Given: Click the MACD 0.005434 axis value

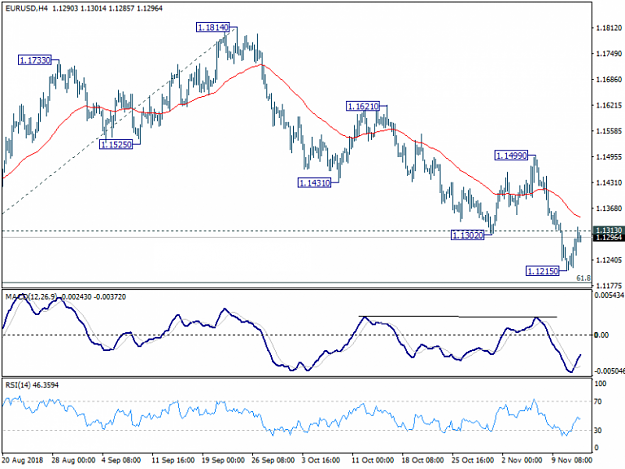Looking at the screenshot, I should pyautogui.click(x=609, y=295).
